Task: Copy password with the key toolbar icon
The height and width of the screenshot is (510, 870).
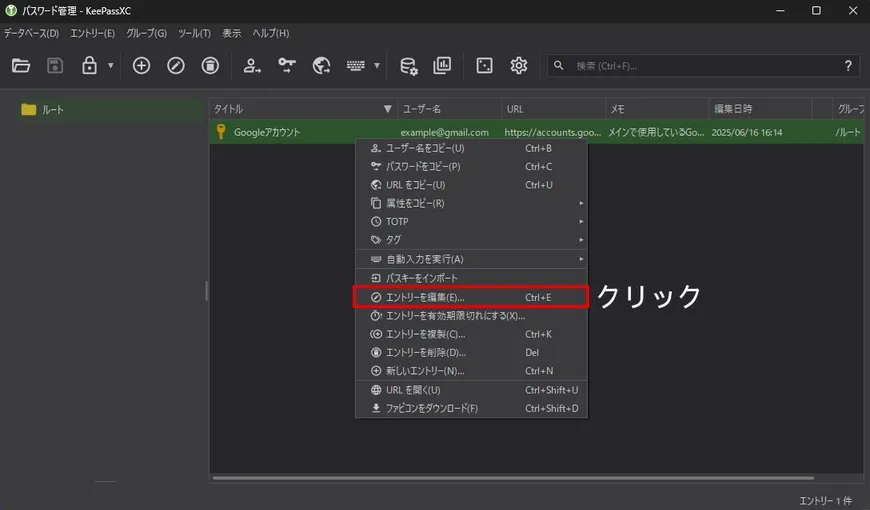Action: (287, 65)
